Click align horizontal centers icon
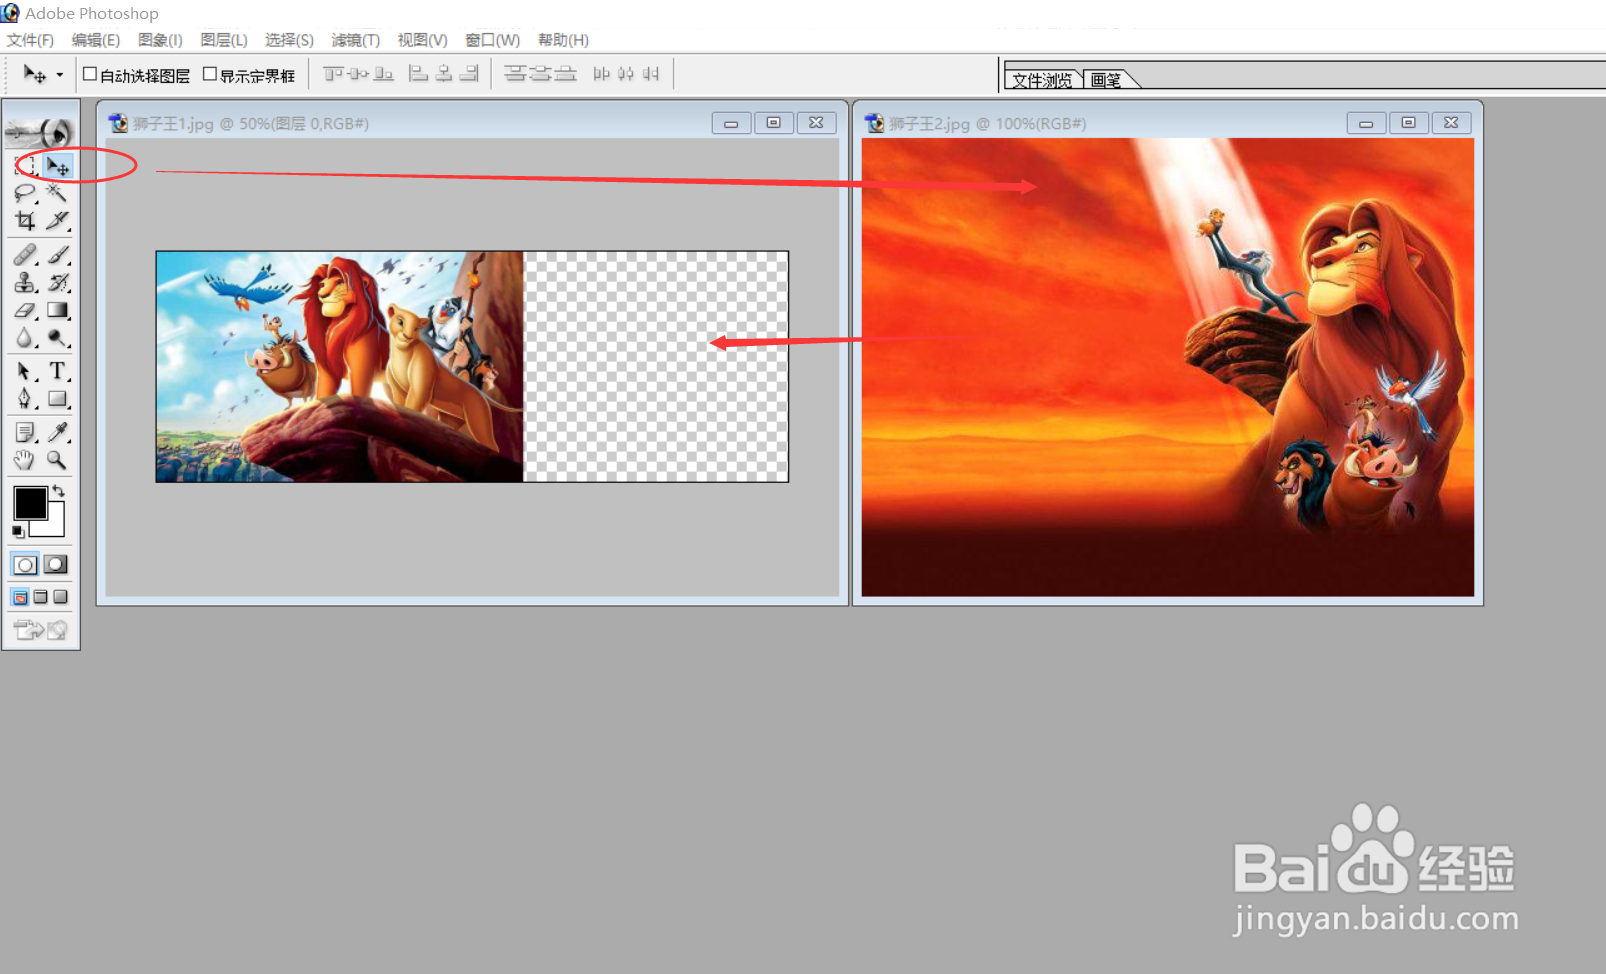 [x=444, y=74]
